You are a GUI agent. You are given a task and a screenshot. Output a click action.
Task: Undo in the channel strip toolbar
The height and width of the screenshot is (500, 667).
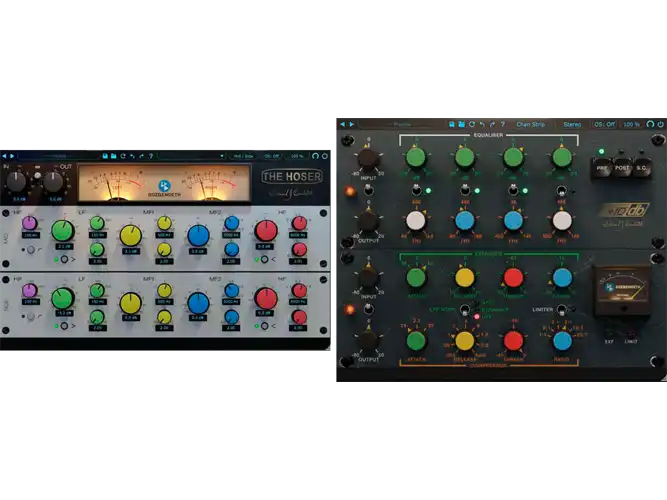(482, 124)
